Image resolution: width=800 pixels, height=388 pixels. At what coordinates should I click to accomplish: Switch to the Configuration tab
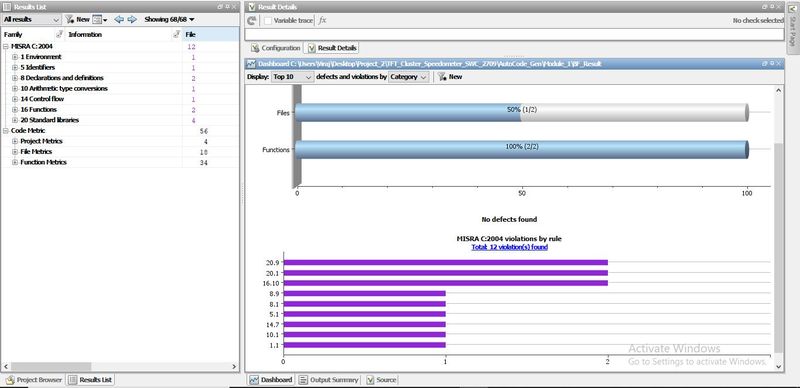click(276, 48)
